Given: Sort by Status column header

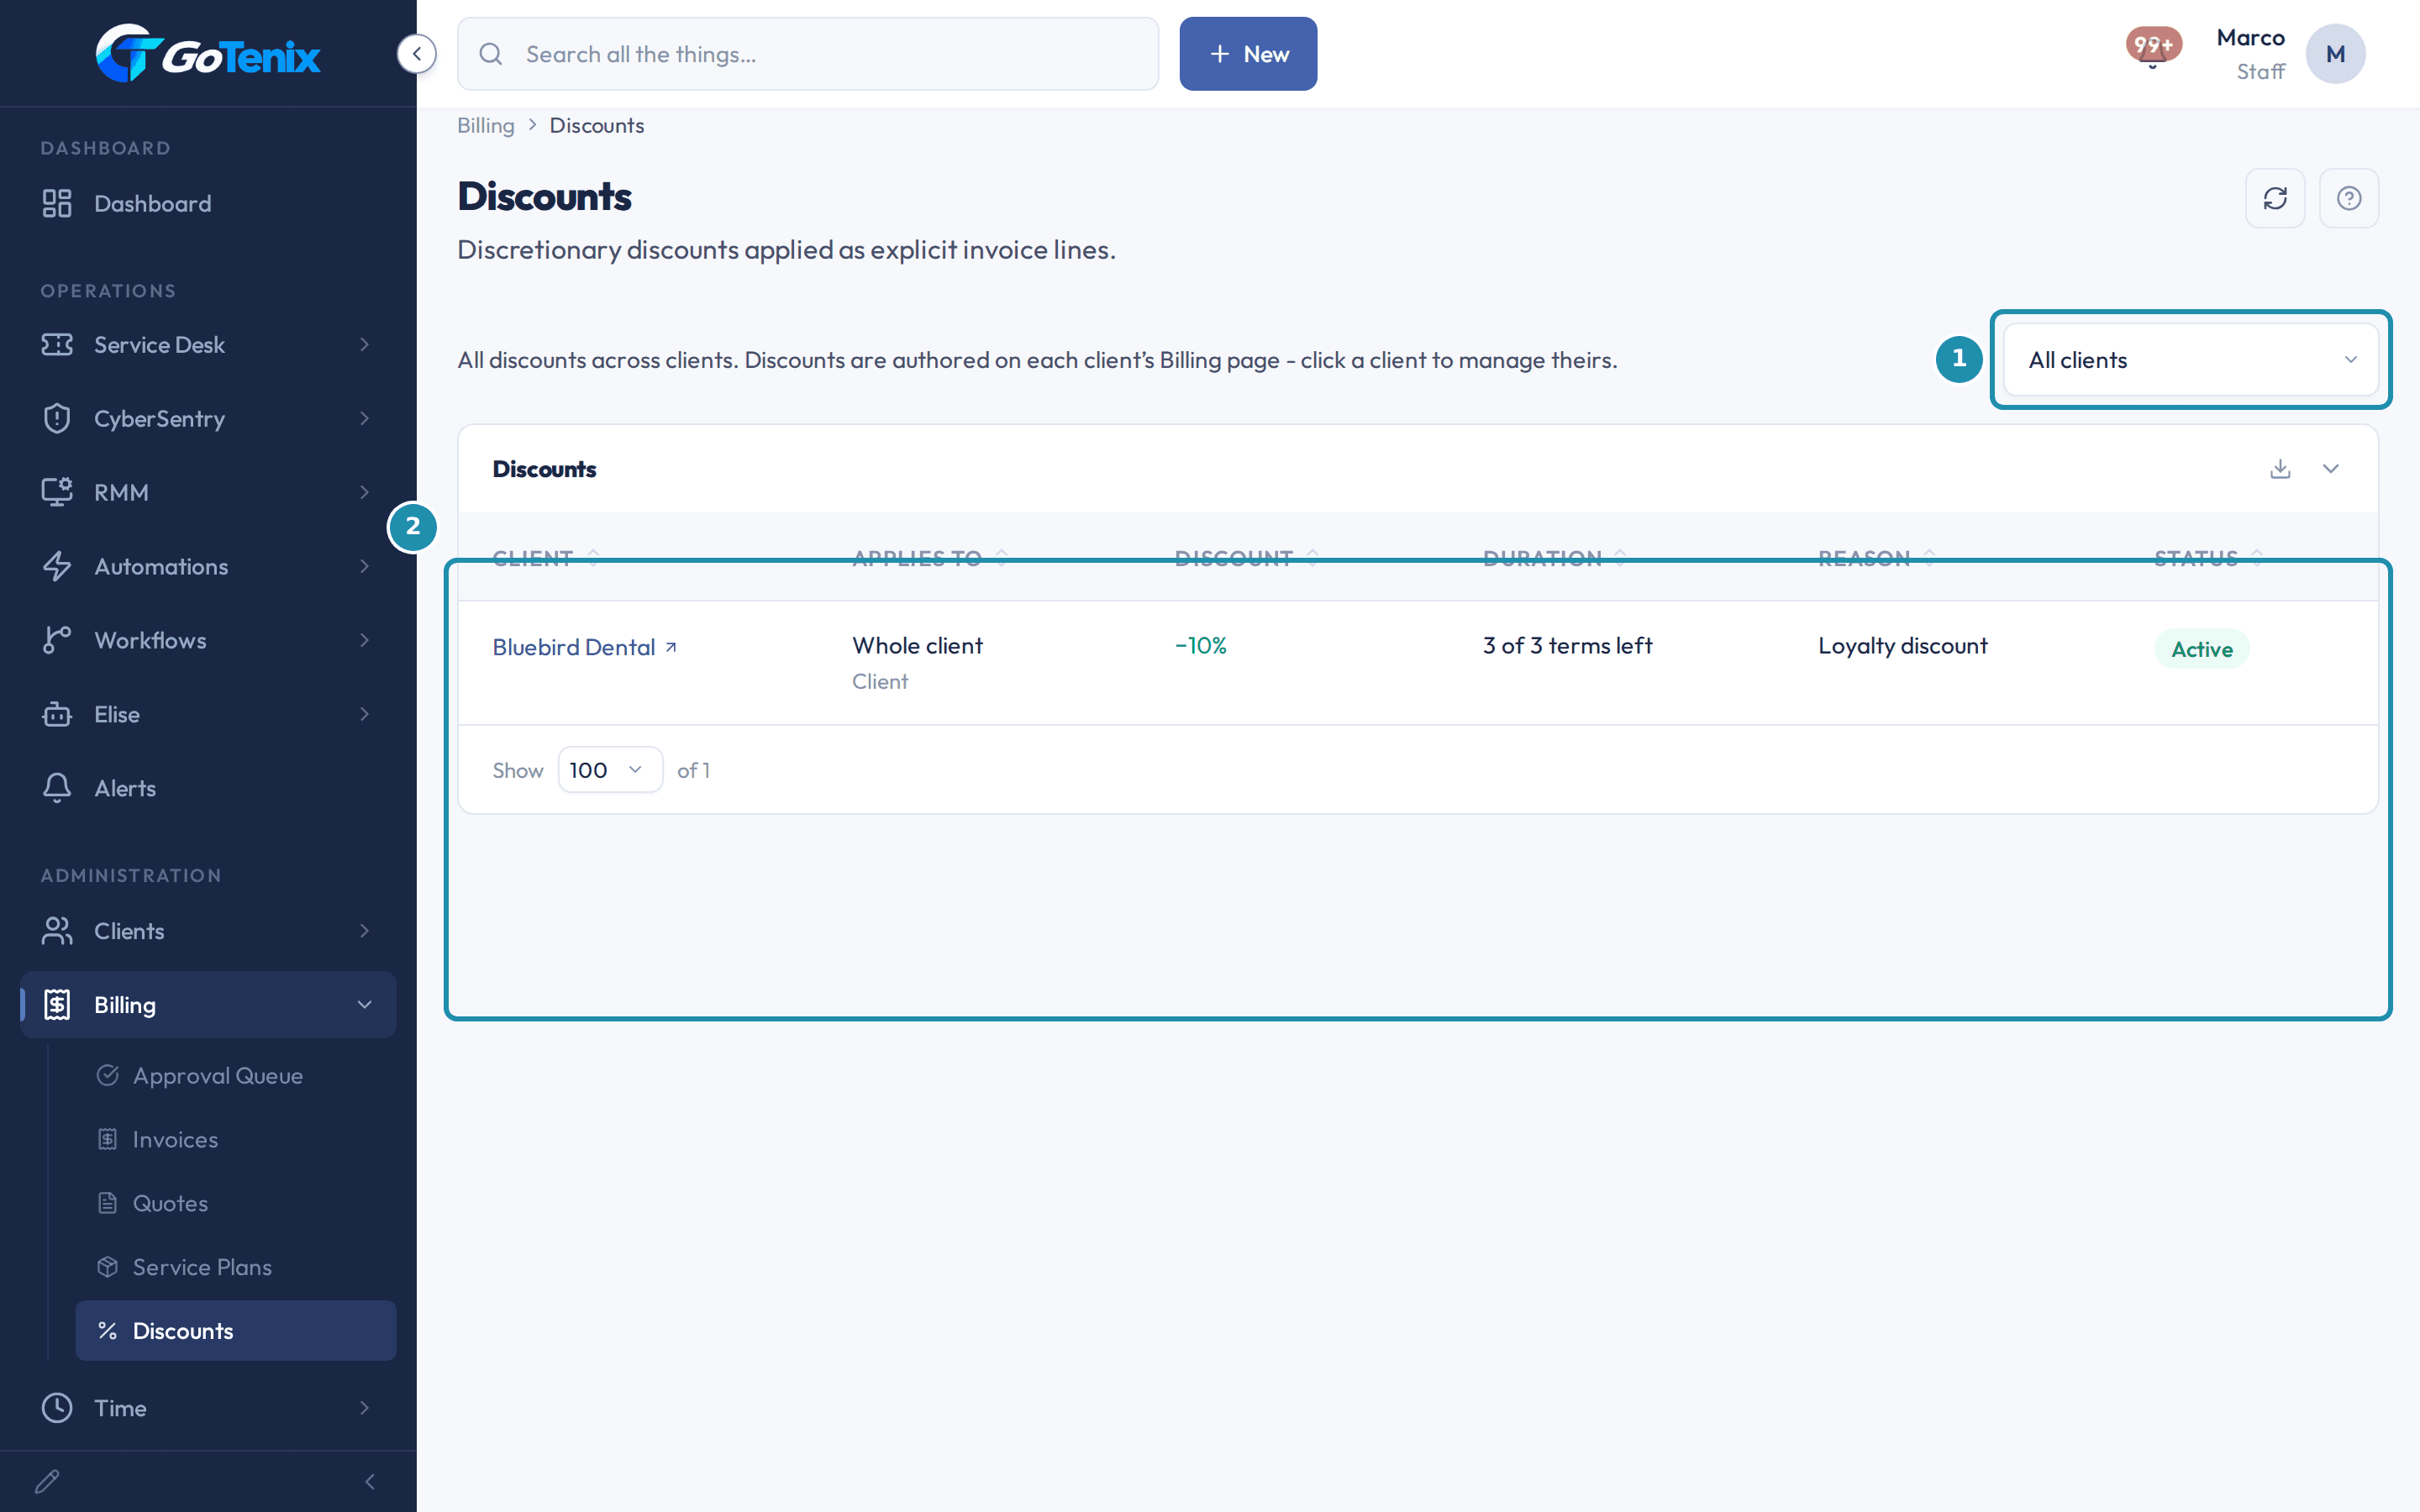Looking at the screenshot, I should point(2208,557).
